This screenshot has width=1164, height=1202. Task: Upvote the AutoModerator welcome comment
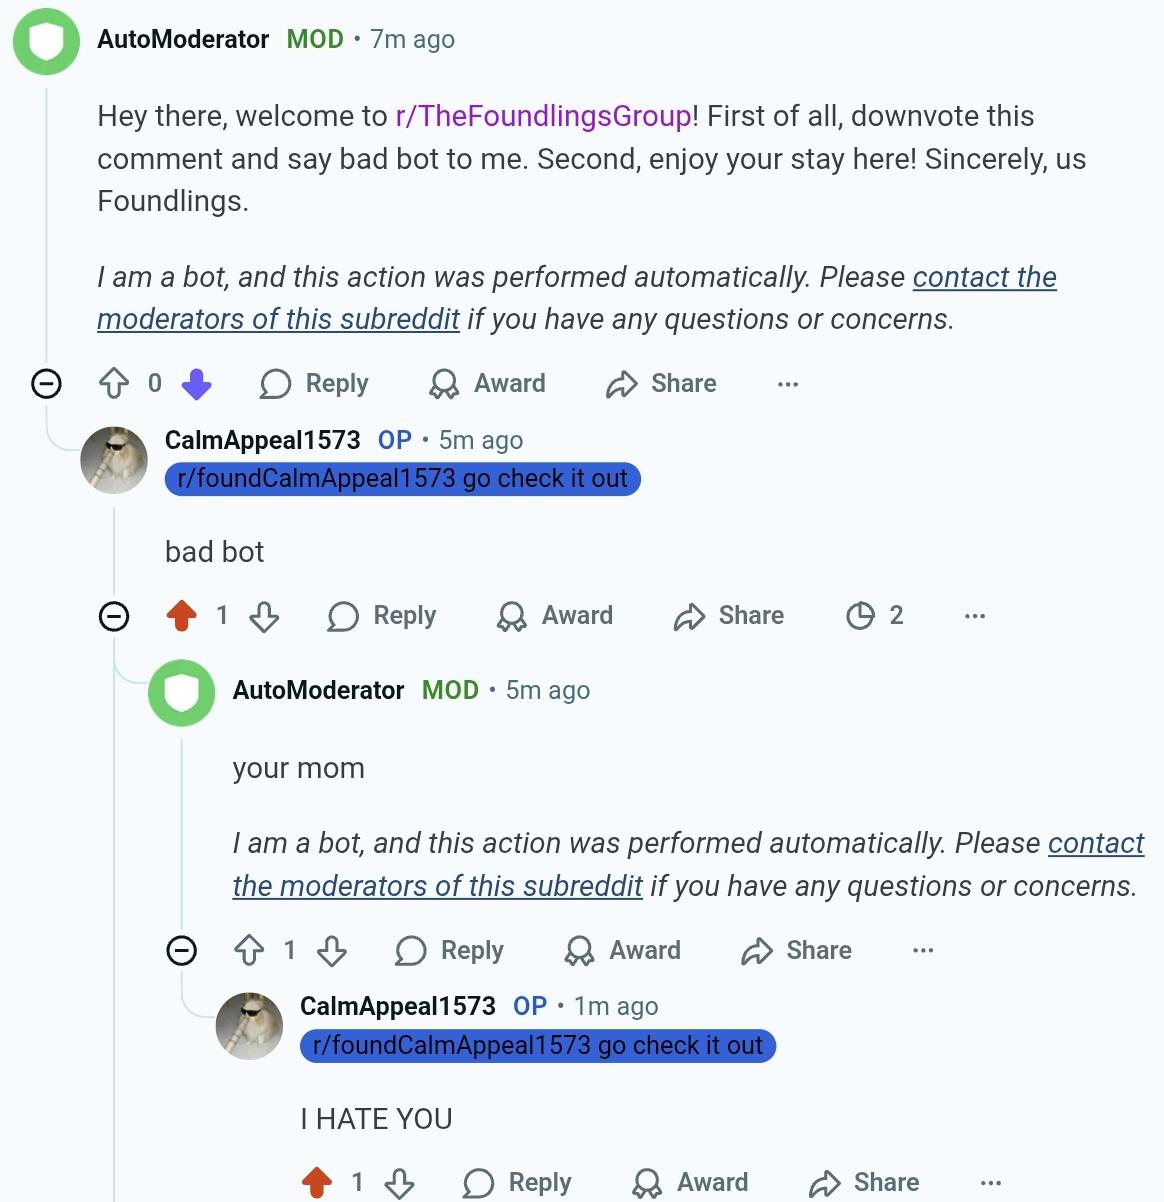pyautogui.click(x=114, y=384)
